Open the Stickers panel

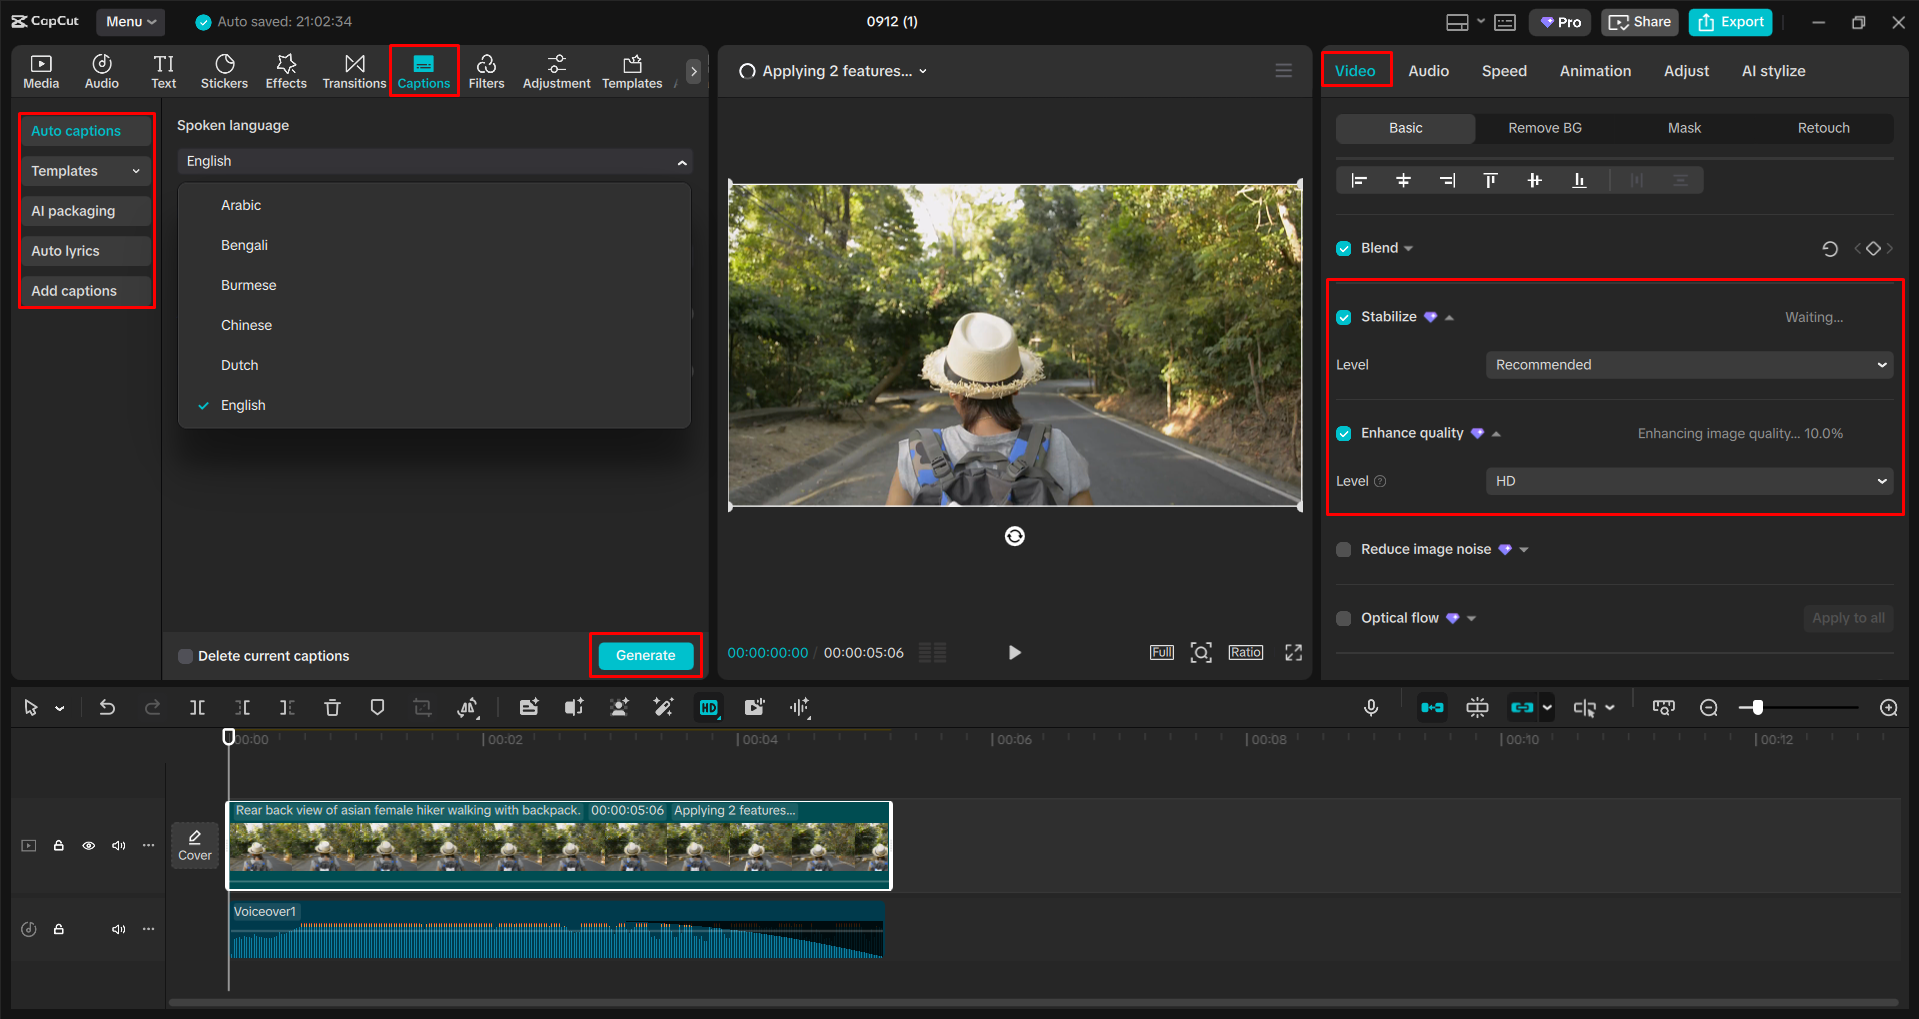click(224, 71)
